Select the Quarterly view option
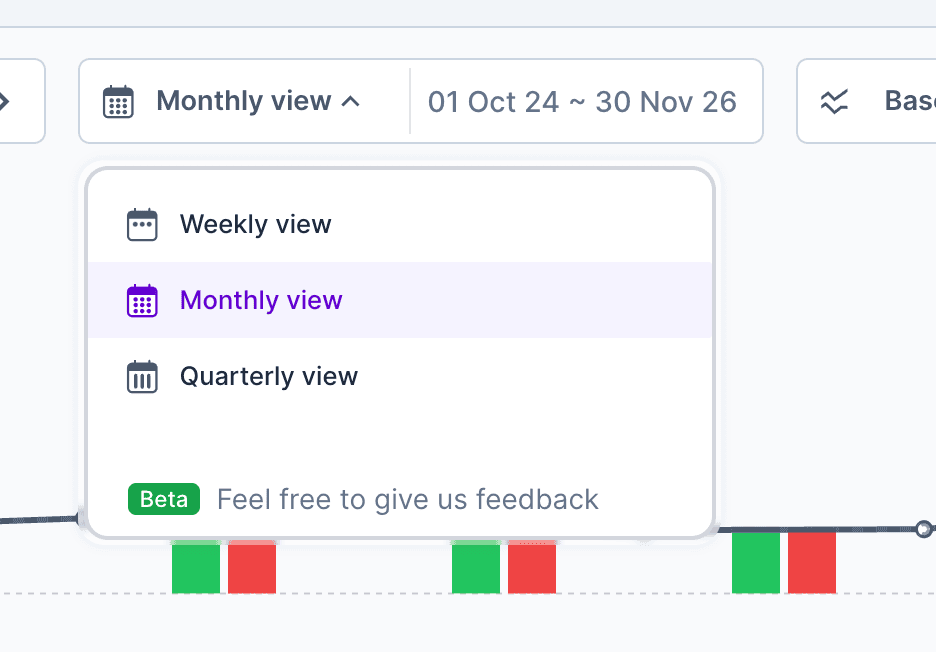The width and height of the screenshot is (936, 652). [268, 376]
